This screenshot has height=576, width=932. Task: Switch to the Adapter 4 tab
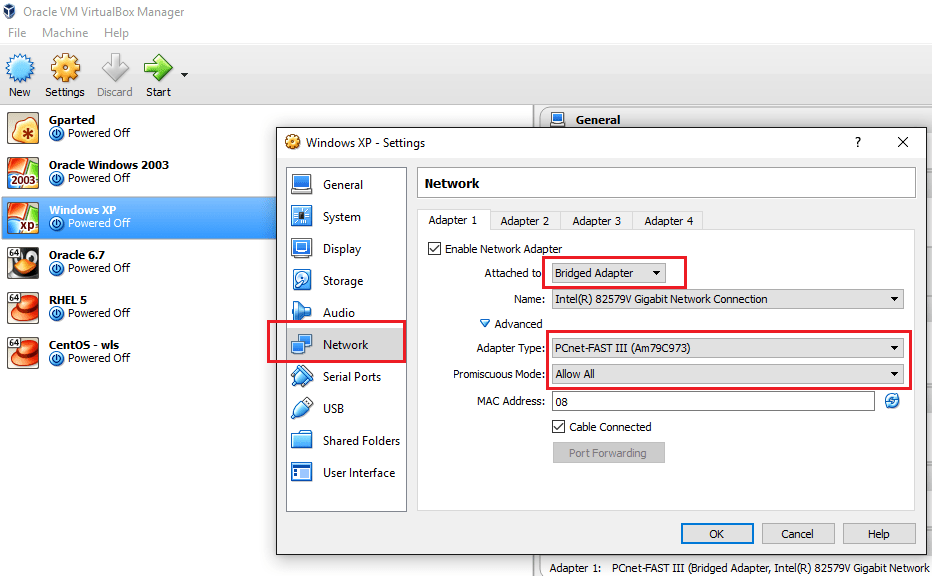click(669, 221)
